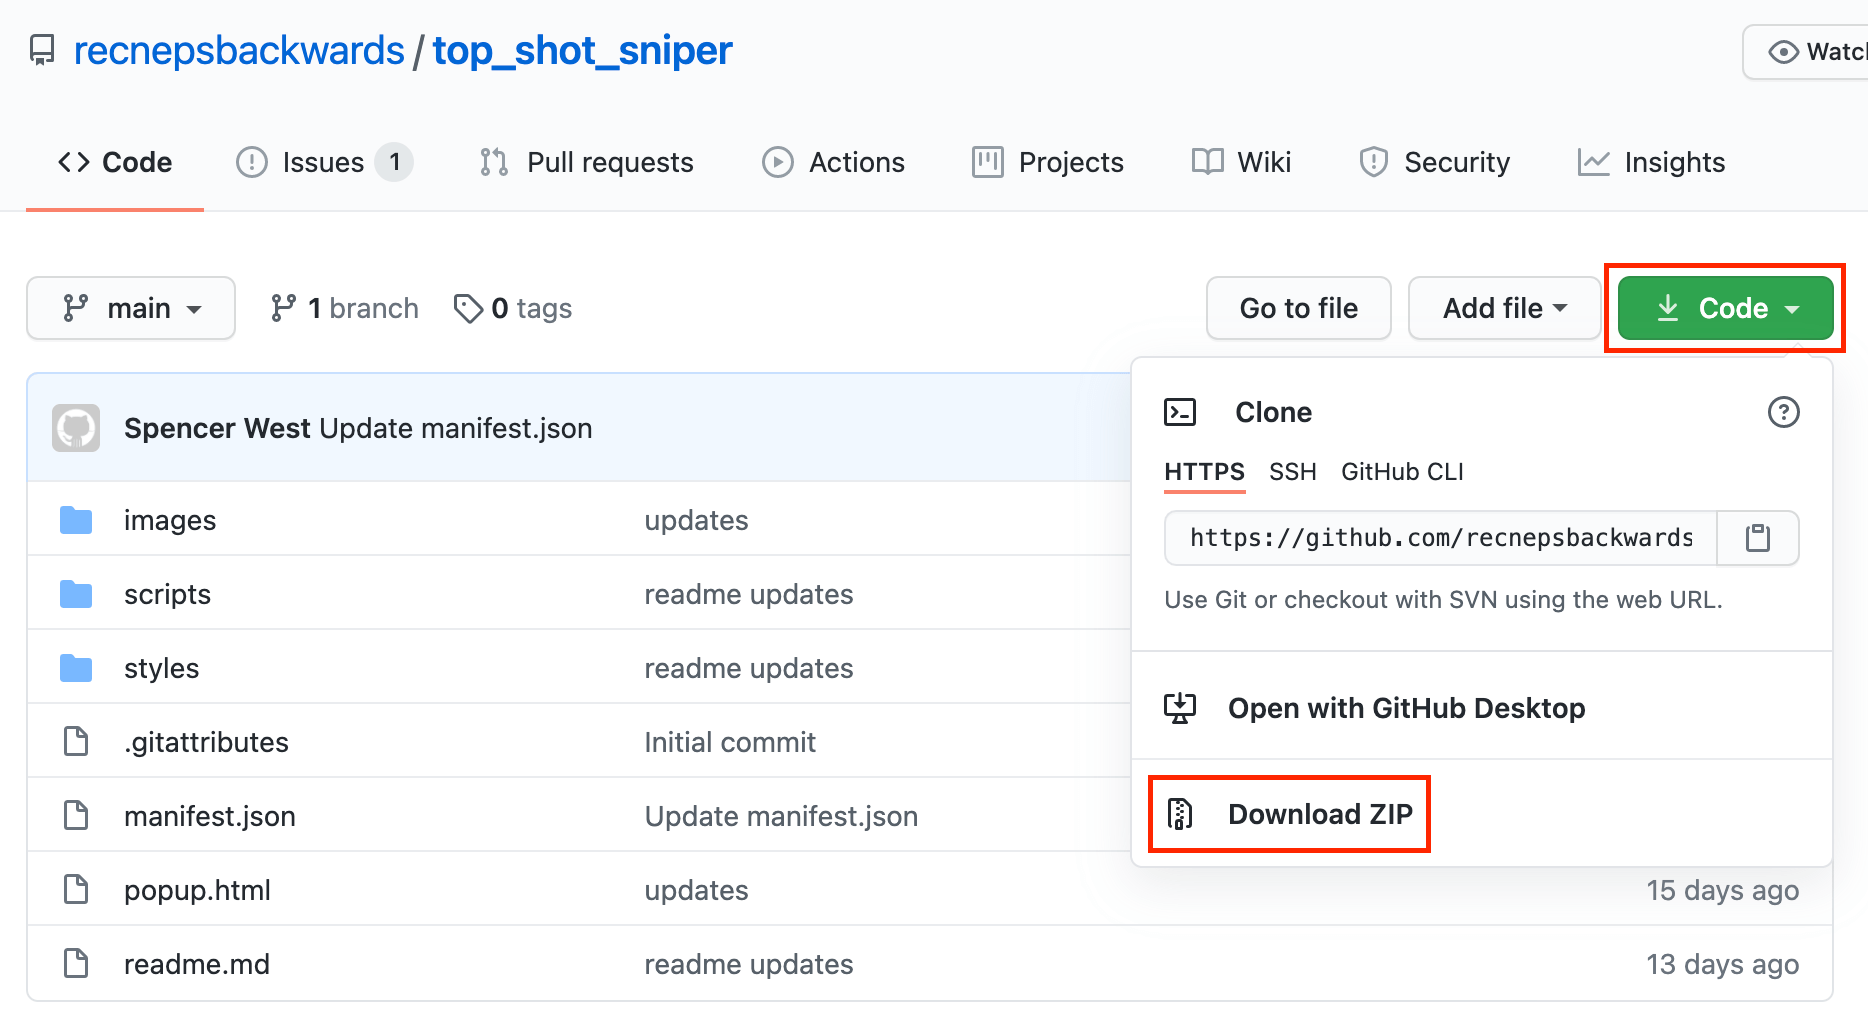Expand the Add file dropdown
The width and height of the screenshot is (1868, 1026).
[x=1504, y=308]
